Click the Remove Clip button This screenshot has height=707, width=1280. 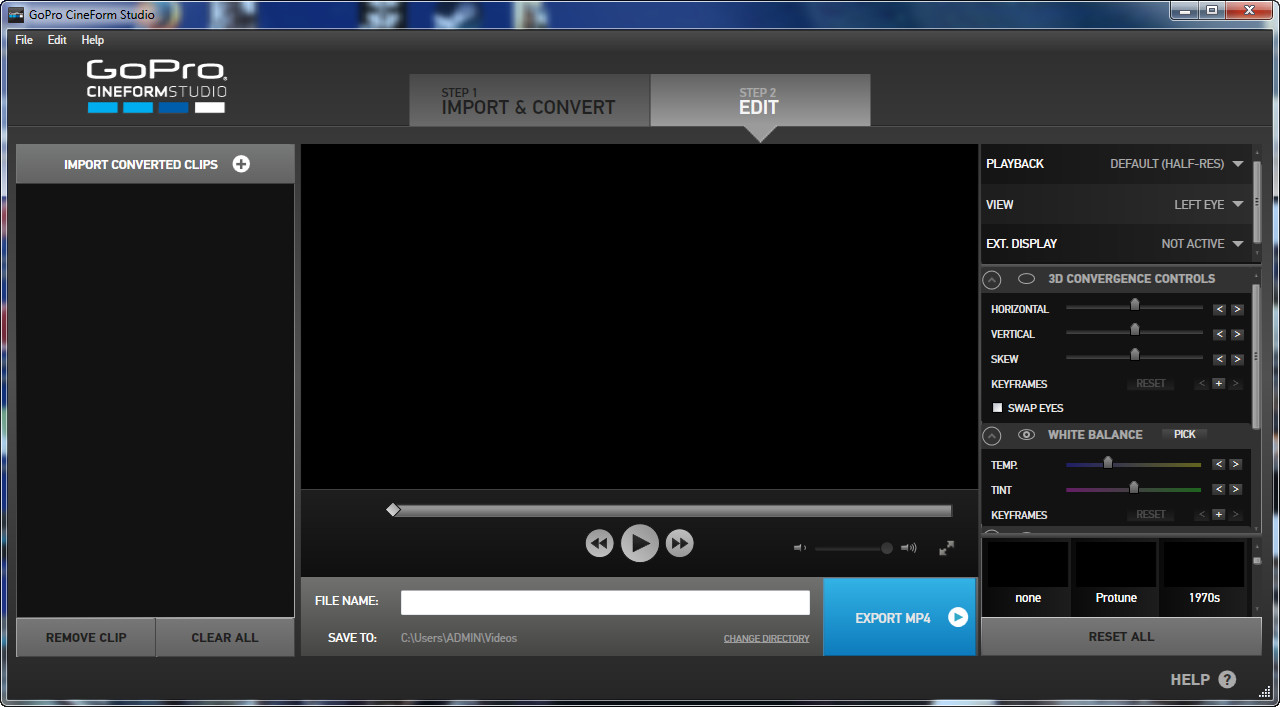coord(86,637)
